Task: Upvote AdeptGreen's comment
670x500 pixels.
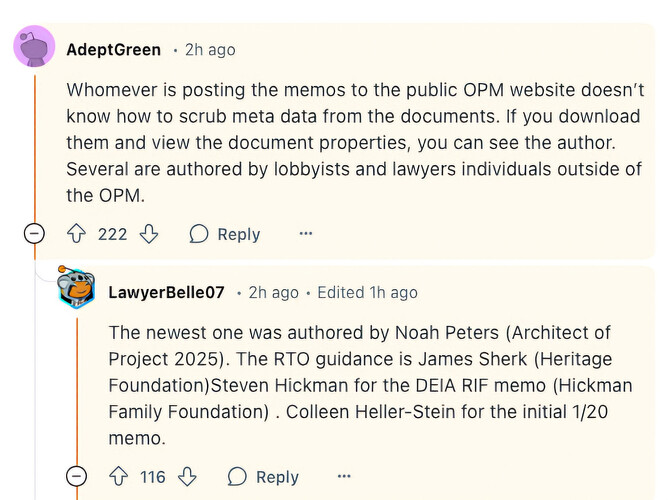Action: click(76, 234)
